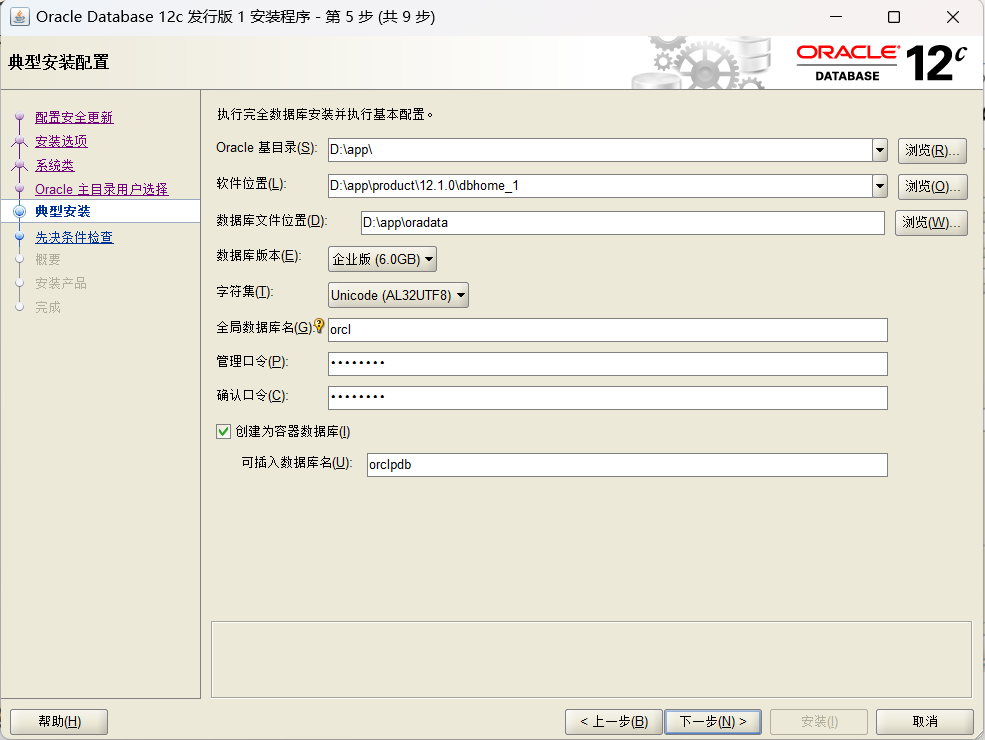Click the hint lightbulb next to 全局数据库名
This screenshot has height=740, width=985.
coord(319,325)
